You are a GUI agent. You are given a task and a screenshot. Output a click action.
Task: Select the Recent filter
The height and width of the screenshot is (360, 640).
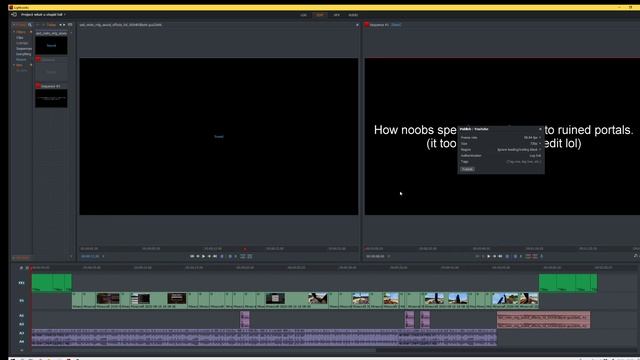(x=21, y=60)
